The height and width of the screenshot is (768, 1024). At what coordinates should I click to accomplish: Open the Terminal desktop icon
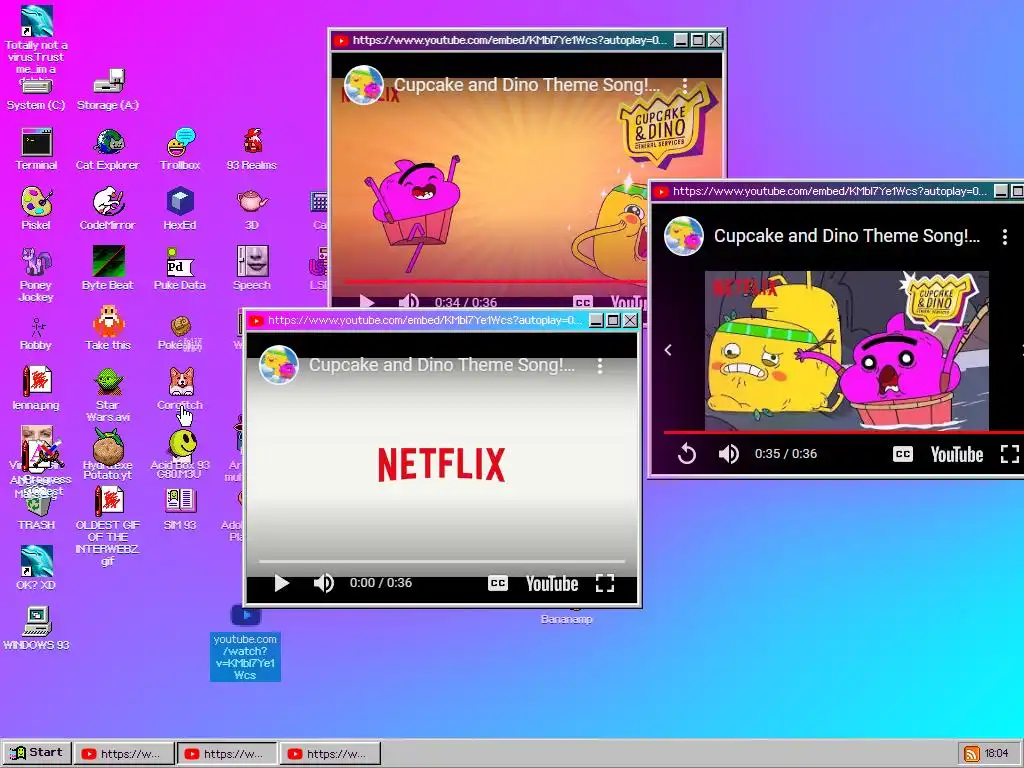click(37, 149)
